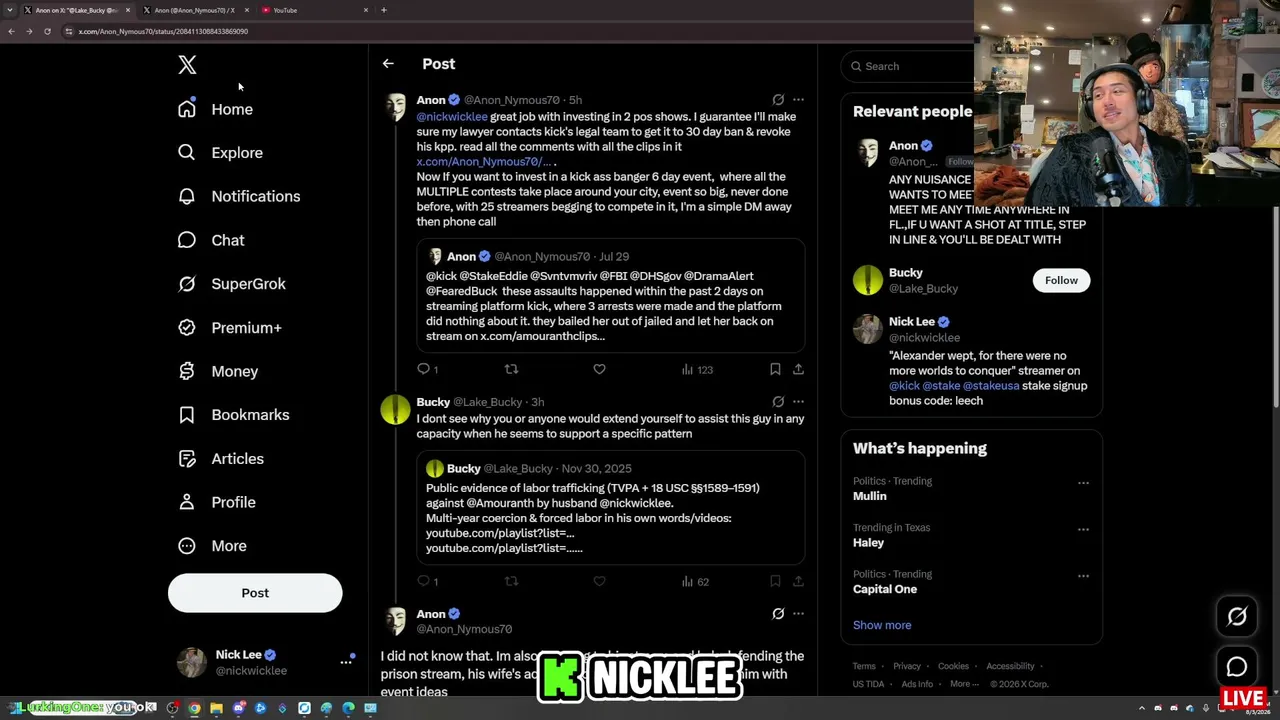Click the white Post compose button
Image resolution: width=1280 pixels, height=720 pixels.
255,593
